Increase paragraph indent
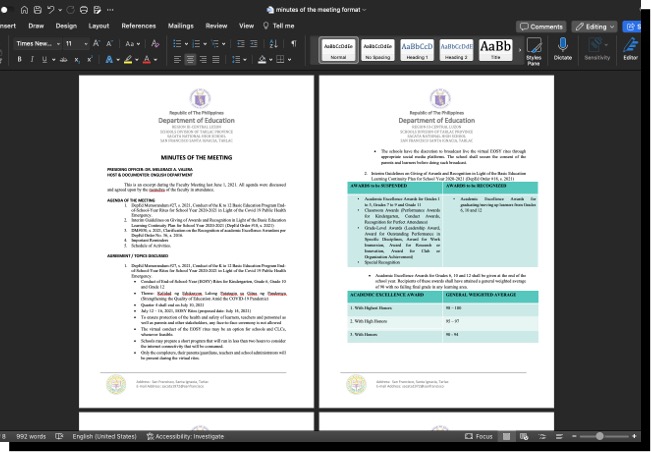The width and height of the screenshot is (651, 452). (254, 44)
